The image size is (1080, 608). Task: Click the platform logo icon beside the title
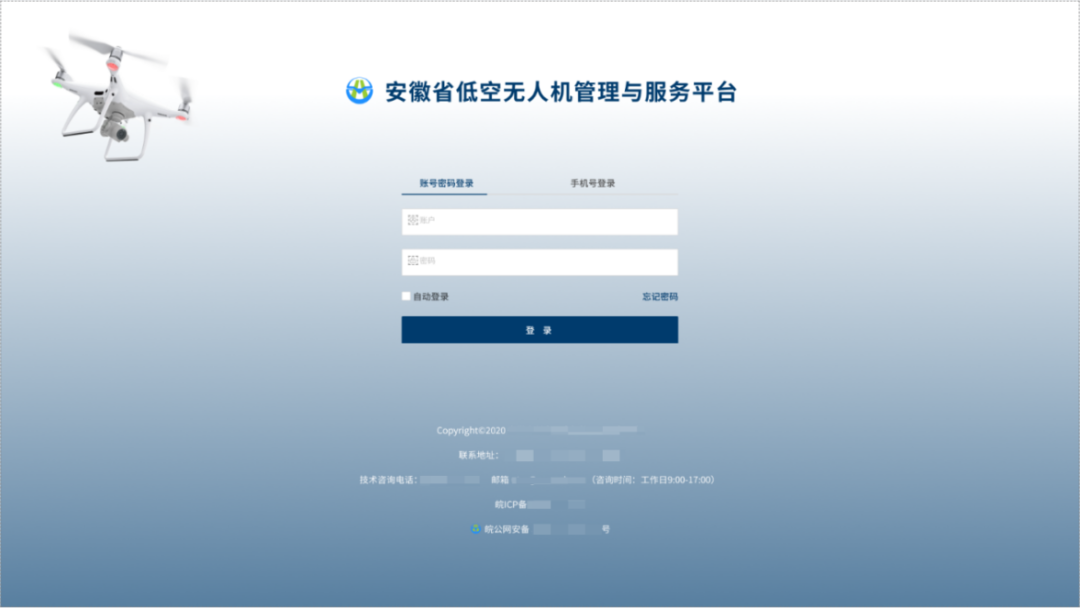click(359, 91)
